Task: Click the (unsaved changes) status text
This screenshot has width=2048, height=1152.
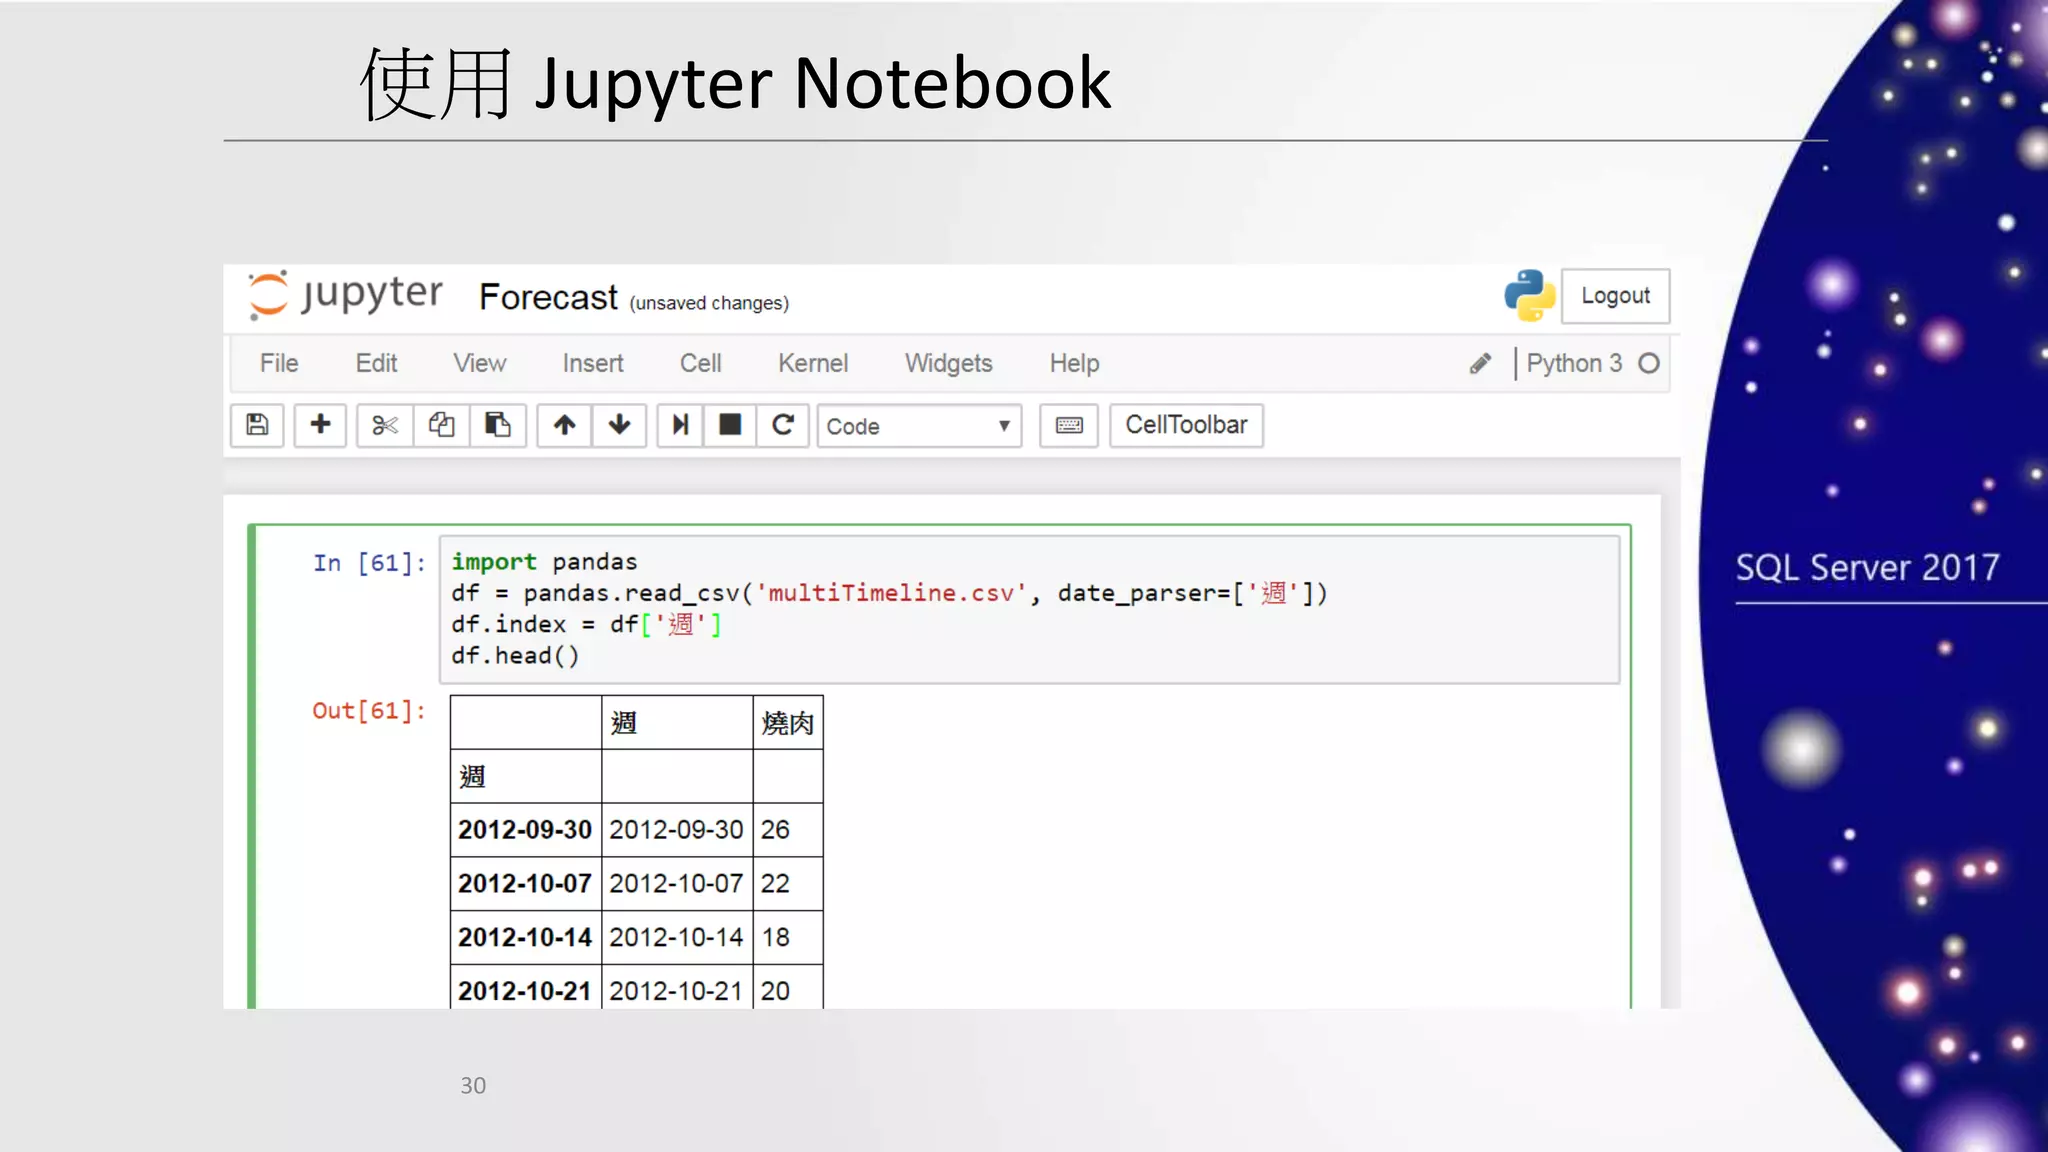Action: [x=709, y=303]
